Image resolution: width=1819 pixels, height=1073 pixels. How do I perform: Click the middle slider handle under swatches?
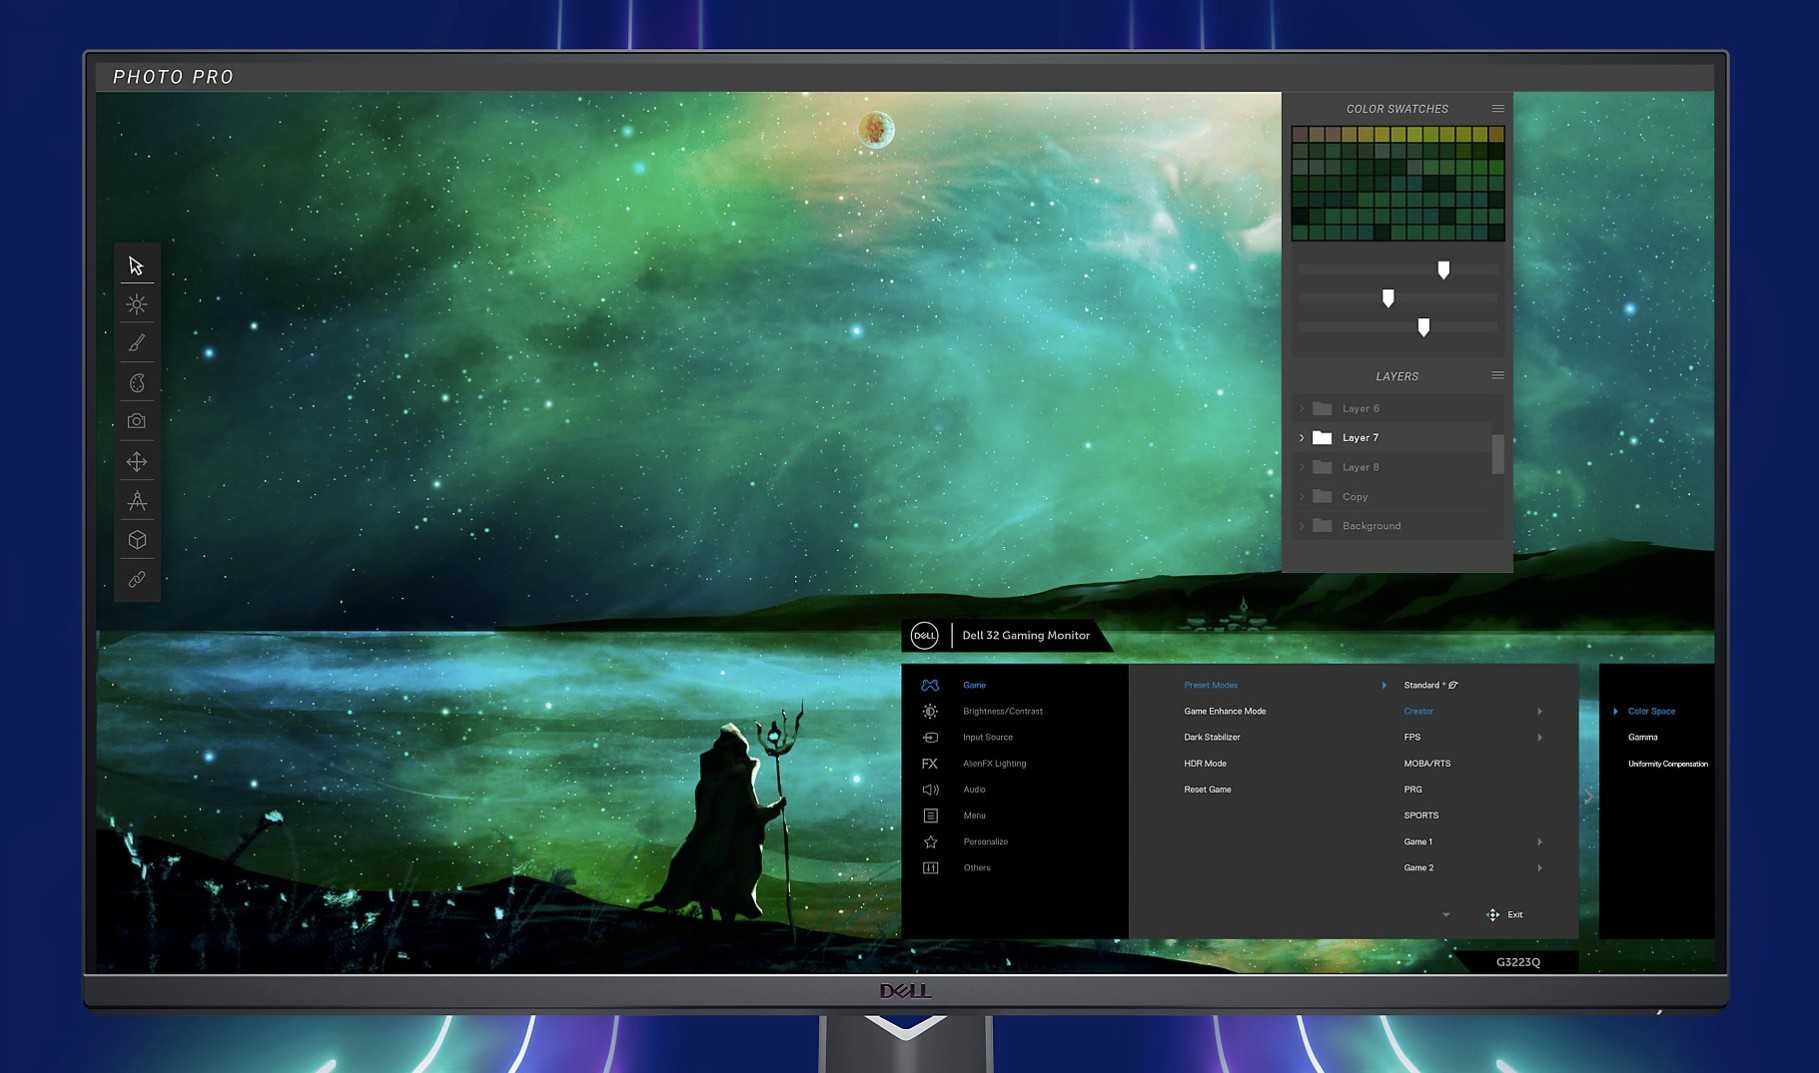1388,298
